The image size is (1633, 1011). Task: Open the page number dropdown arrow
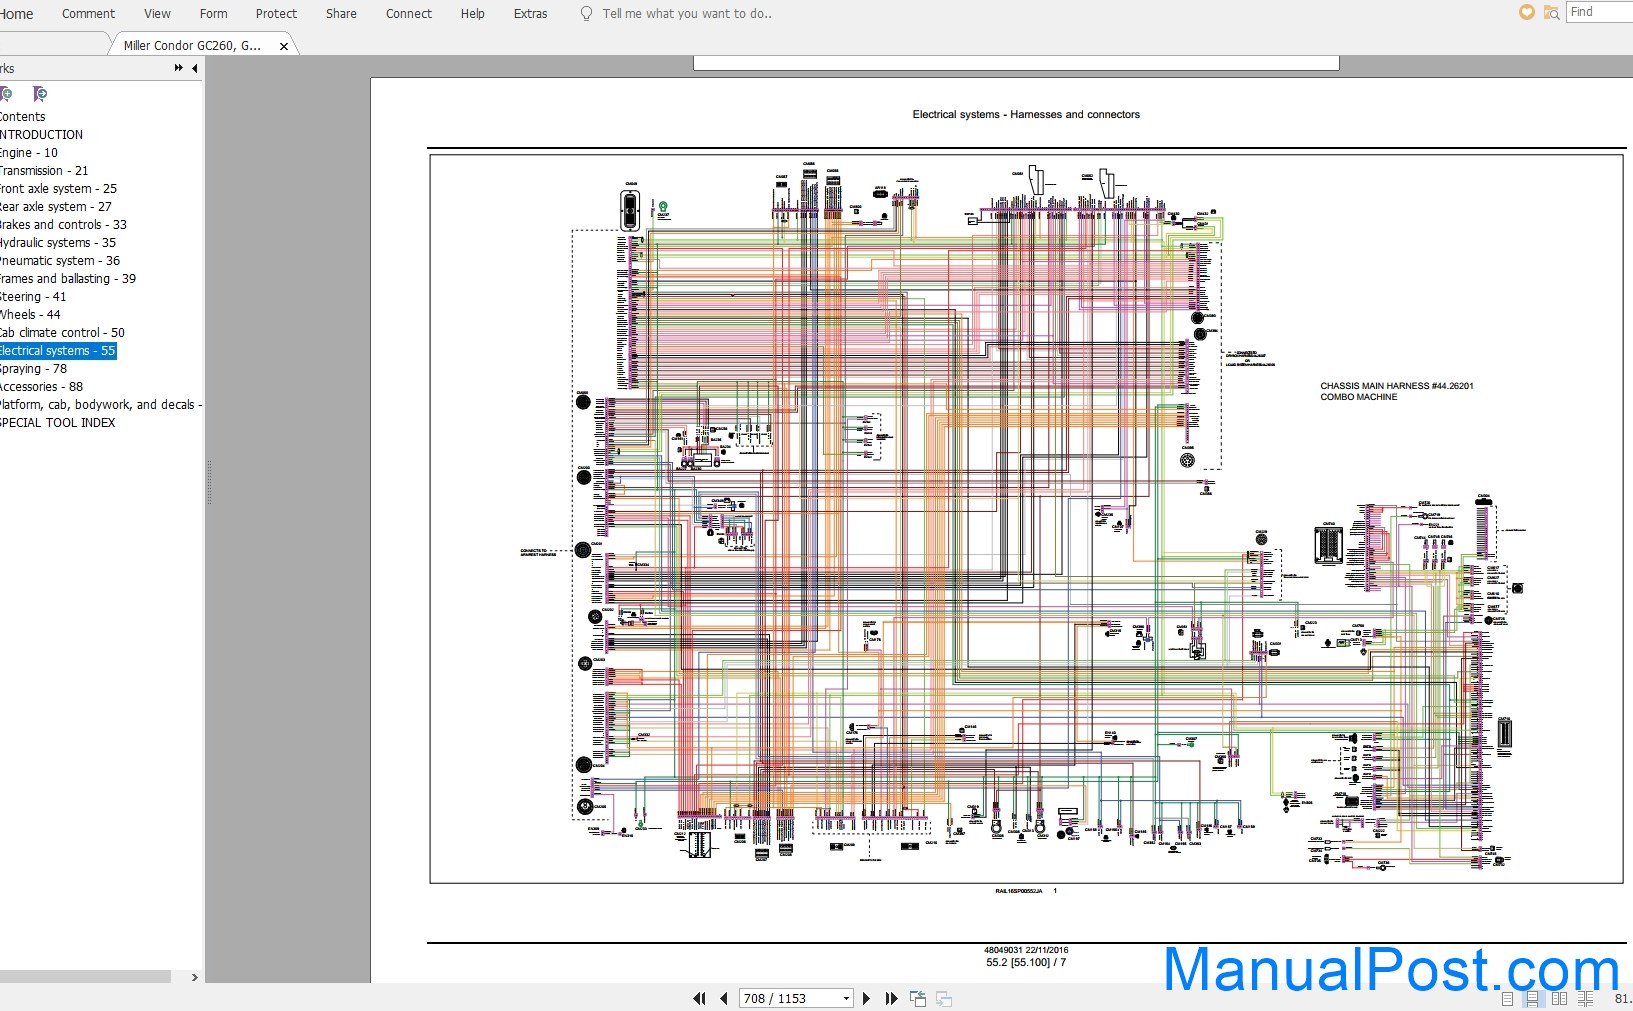(x=846, y=998)
